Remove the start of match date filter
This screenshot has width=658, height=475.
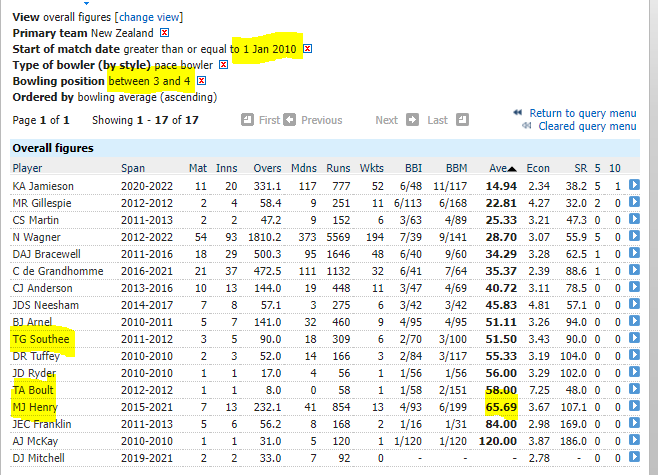308,49
